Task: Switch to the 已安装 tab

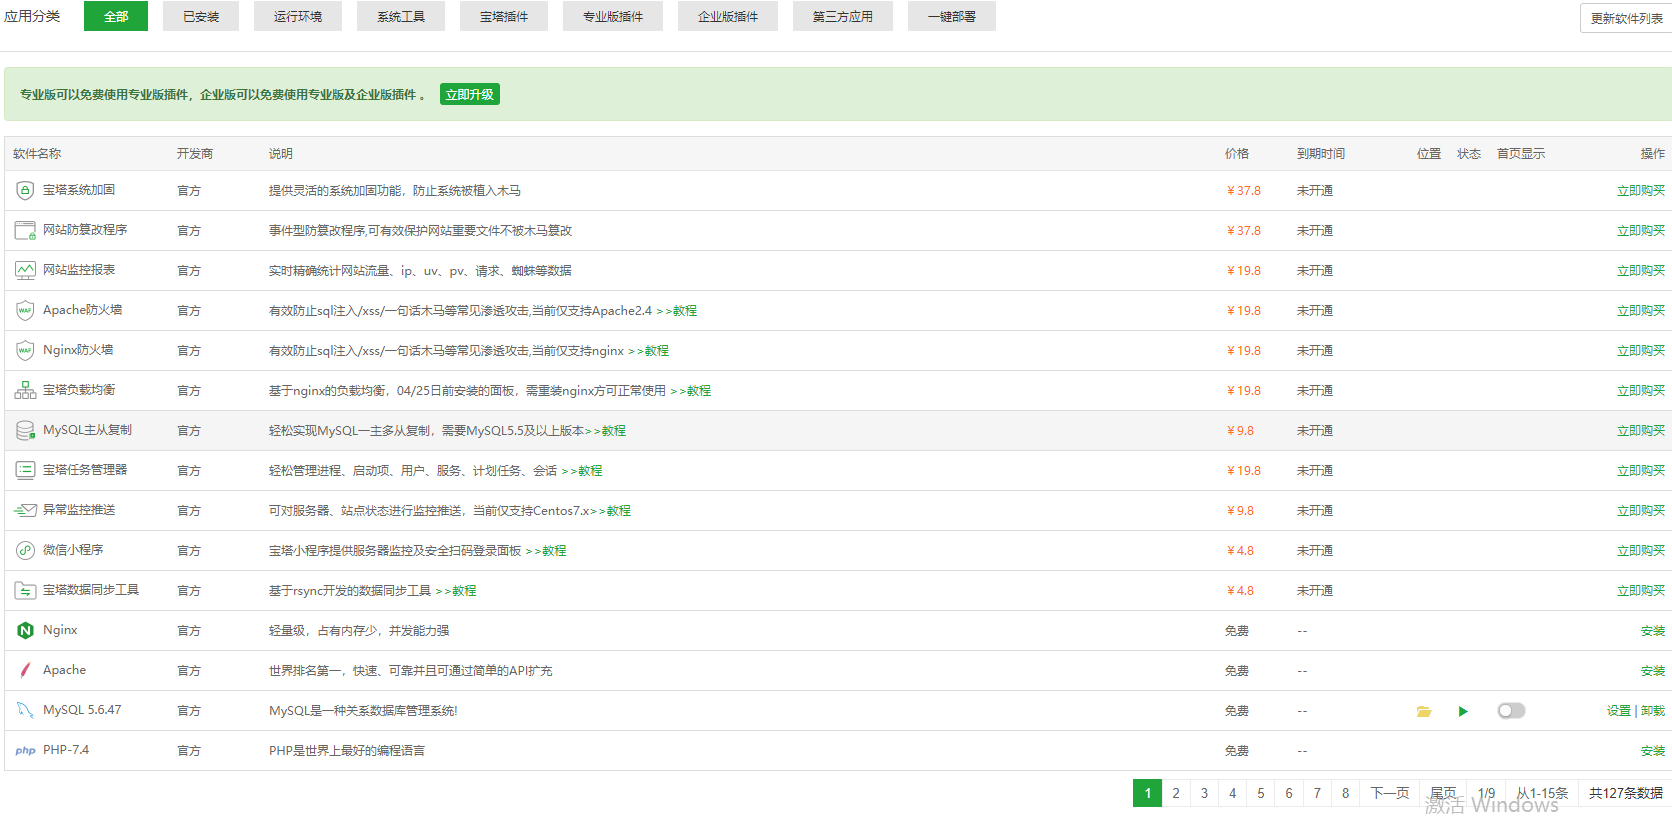Action: (201, 16)
